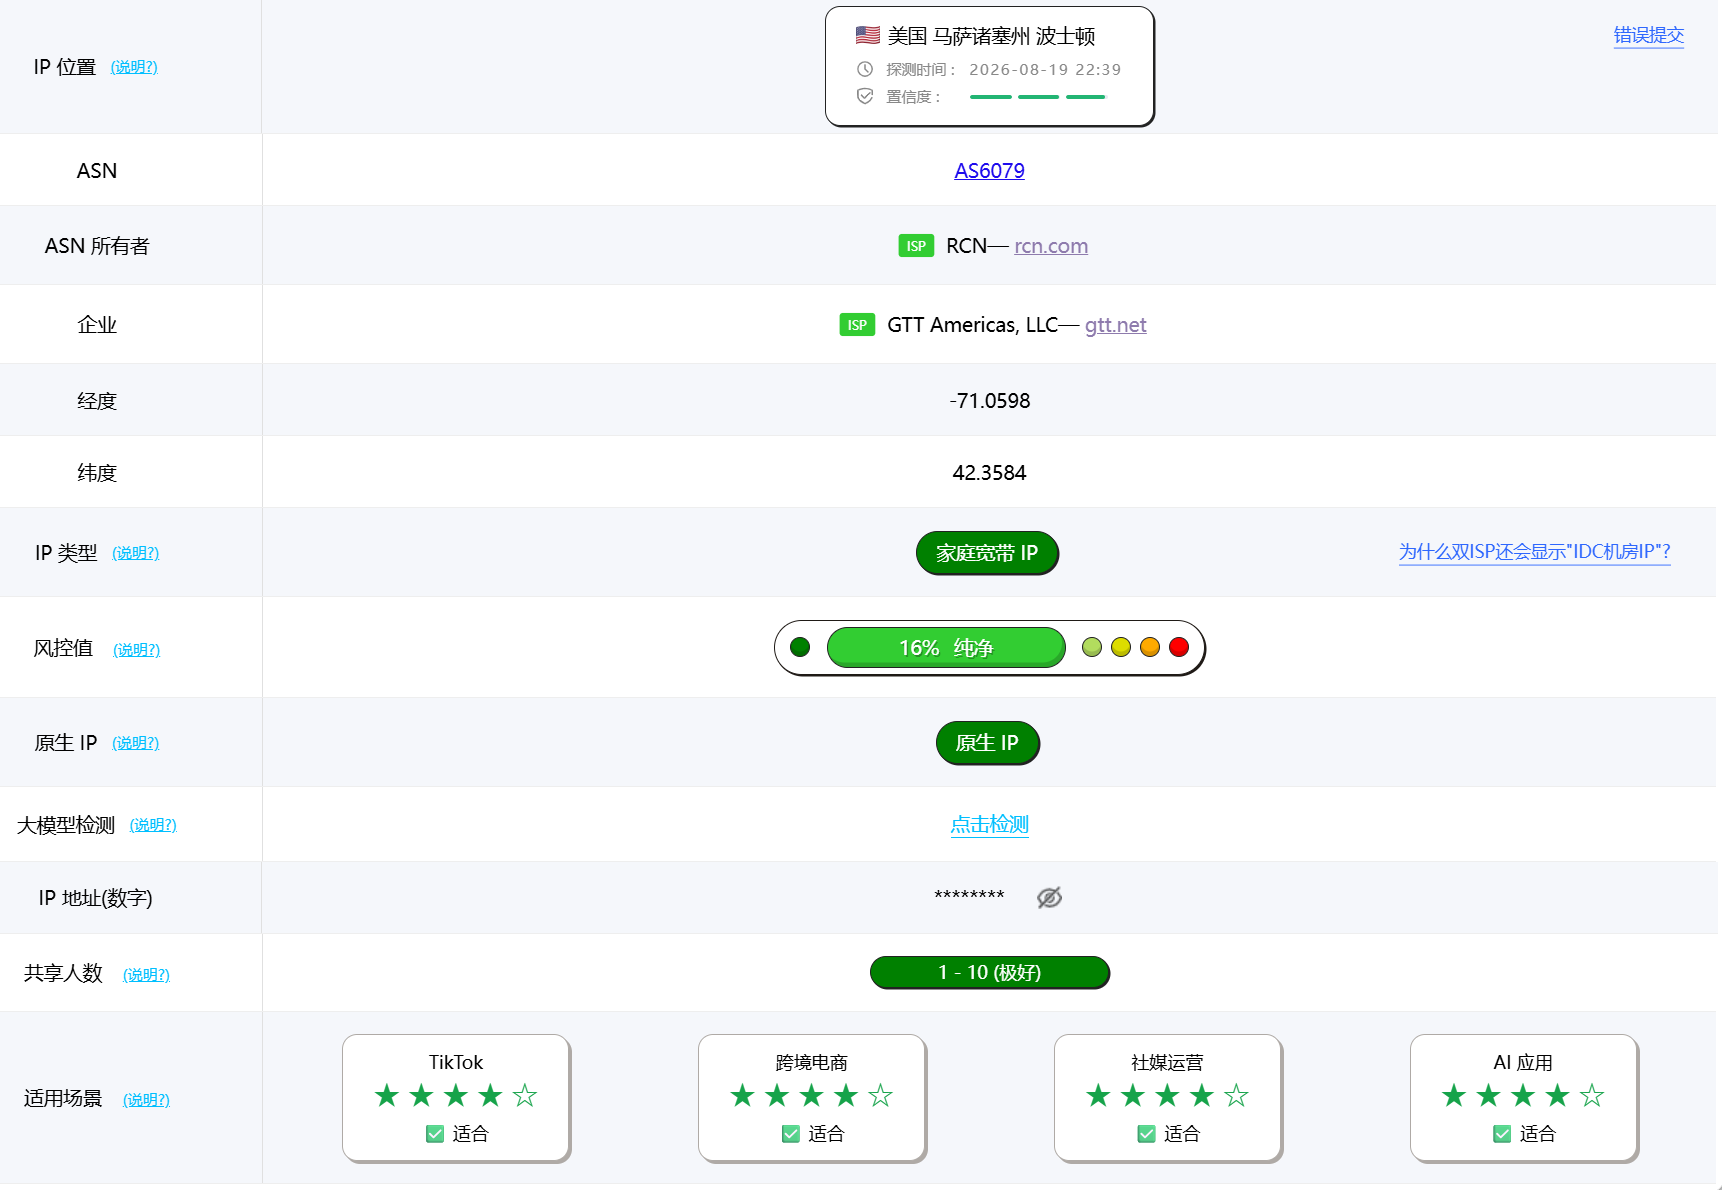The width and height of the screenshot is (1722, 1190).
Task: Click the masked IP address asterisks
Action: tap(969, 896)
